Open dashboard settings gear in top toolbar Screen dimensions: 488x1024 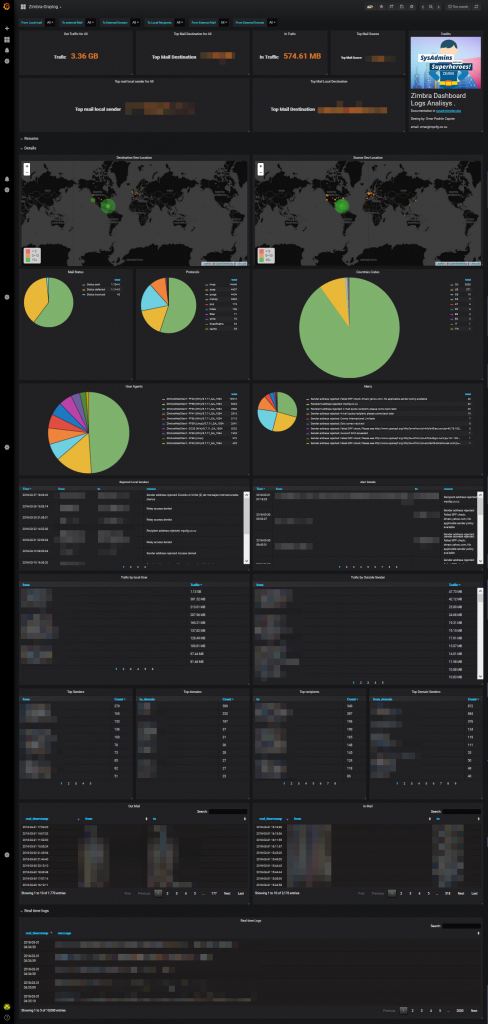(412, 7)
